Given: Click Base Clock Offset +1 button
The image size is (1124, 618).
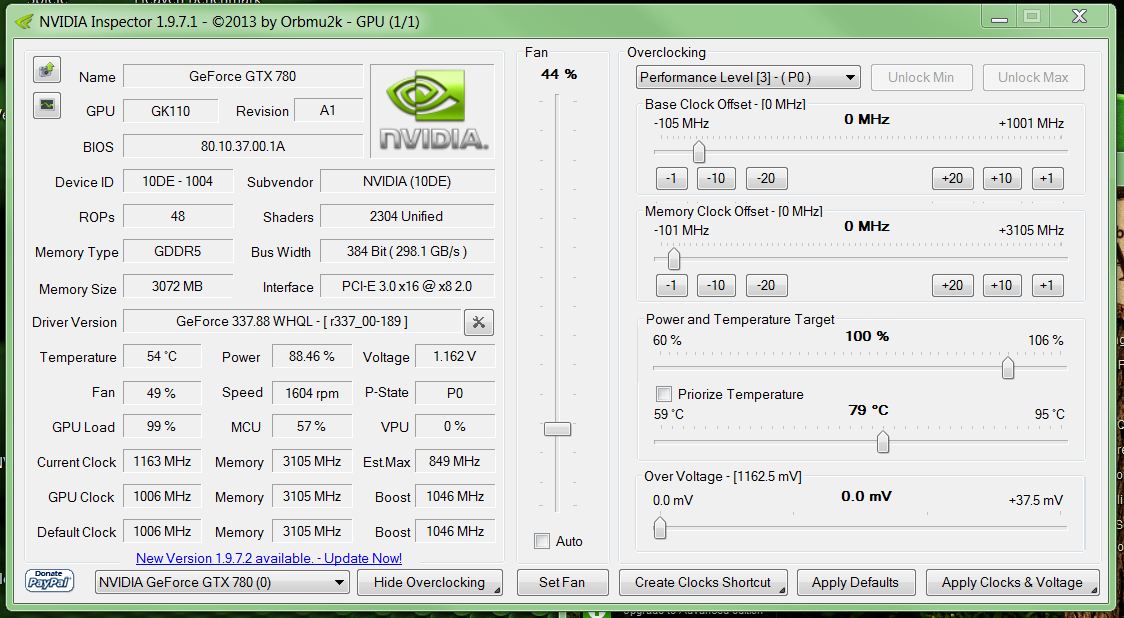Looking at the screenshot, I should pos(1047,179).
